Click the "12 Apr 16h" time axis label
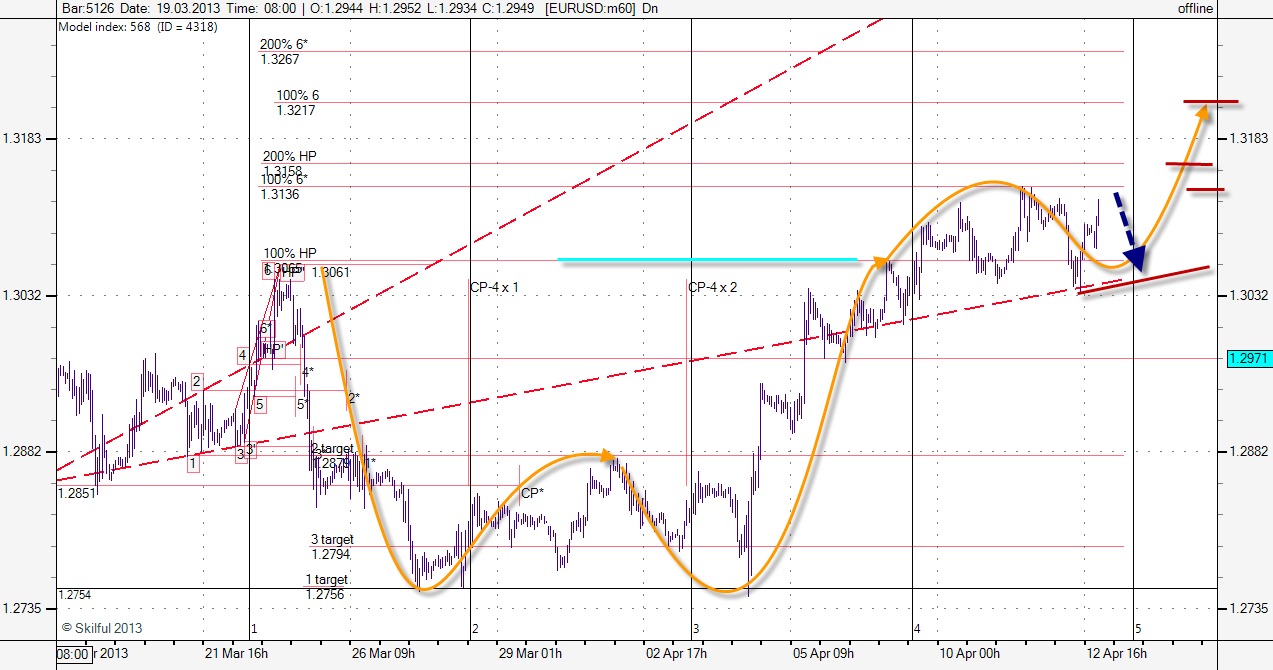 point(1116,654)
